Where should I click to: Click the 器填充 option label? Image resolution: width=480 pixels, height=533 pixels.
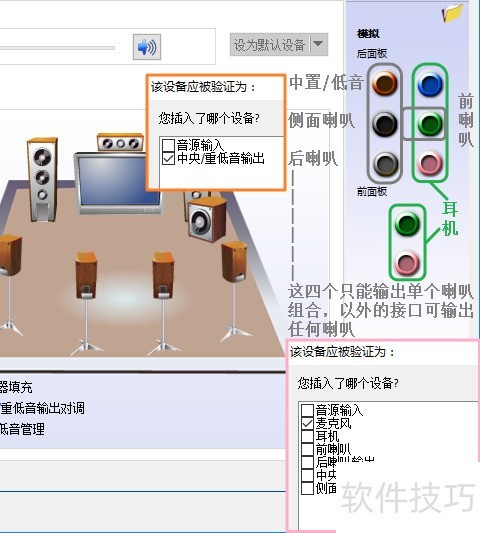click(x=16, y=387)
